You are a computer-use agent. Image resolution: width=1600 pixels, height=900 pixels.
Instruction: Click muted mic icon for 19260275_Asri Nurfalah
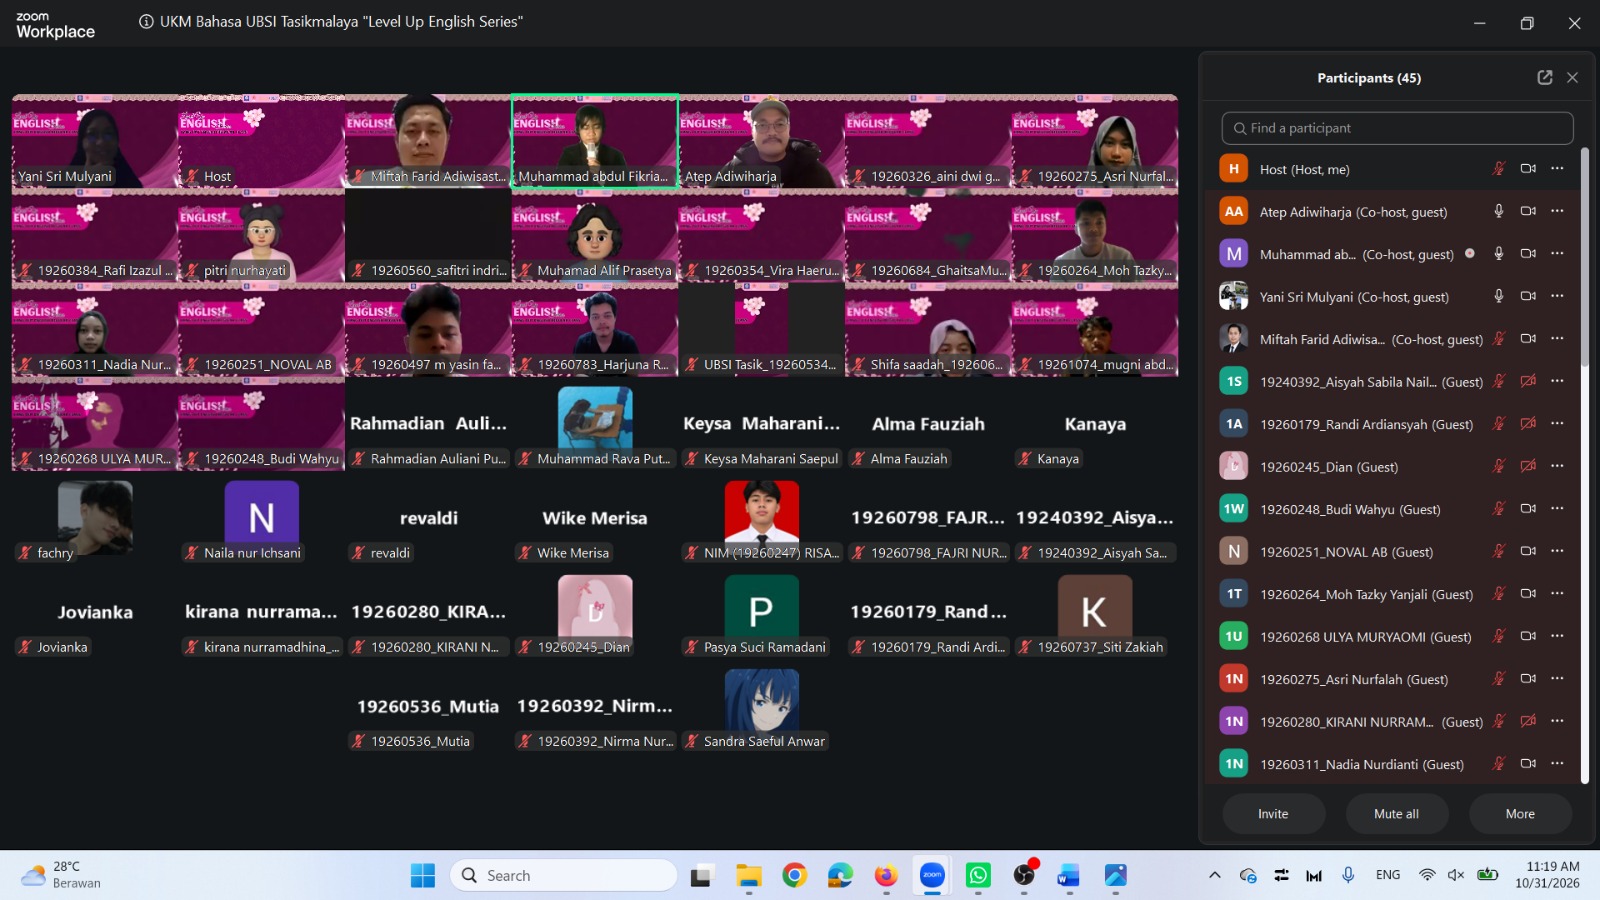[x=1498, y=679]
